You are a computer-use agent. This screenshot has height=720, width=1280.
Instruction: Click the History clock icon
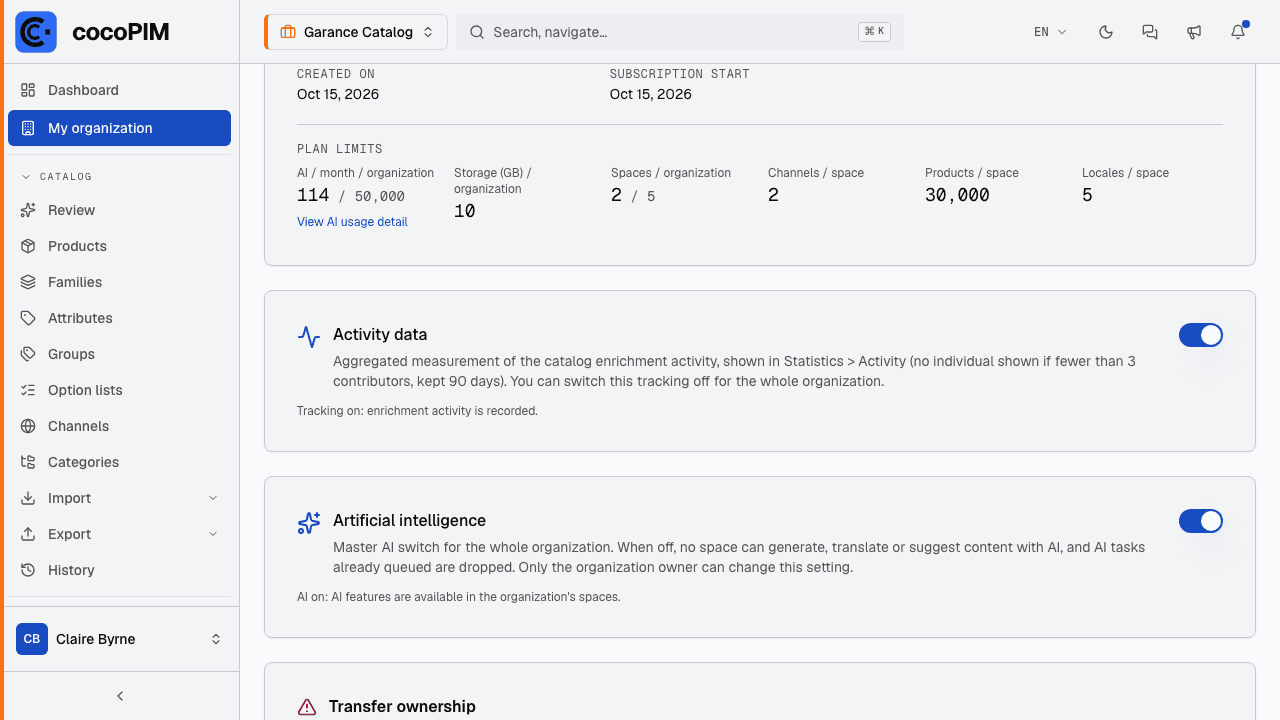click(x=28, y=570)
